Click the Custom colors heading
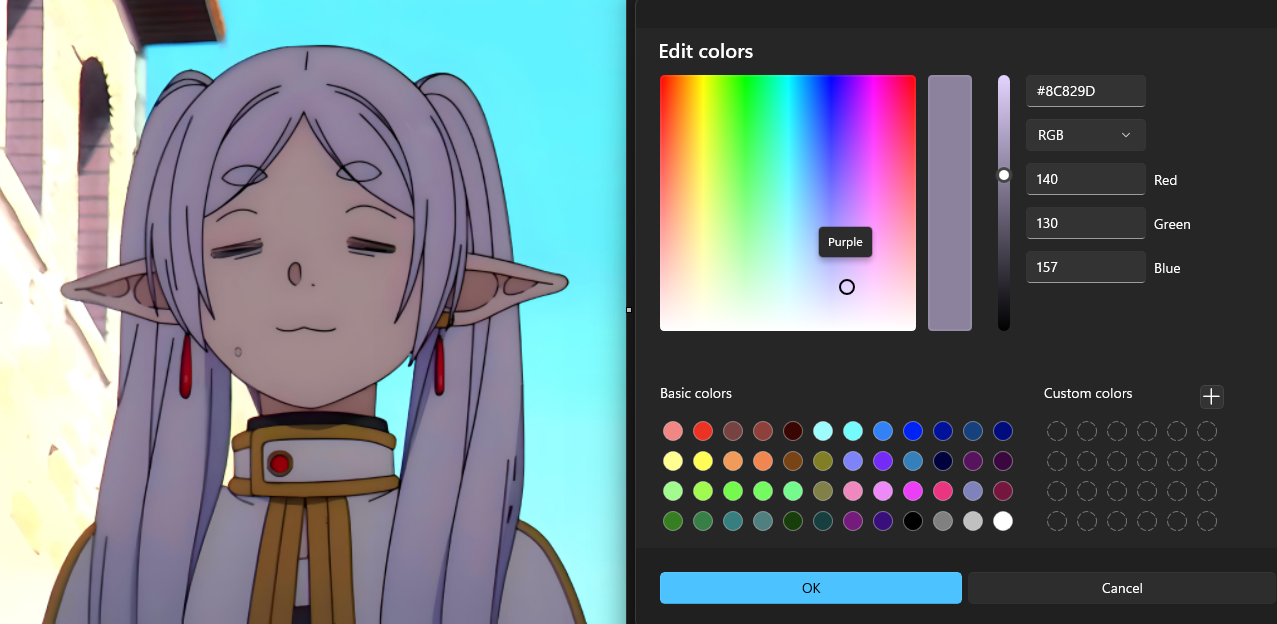The height and width of the screenshot is (624, 1277). click(x=1088, y=393)
